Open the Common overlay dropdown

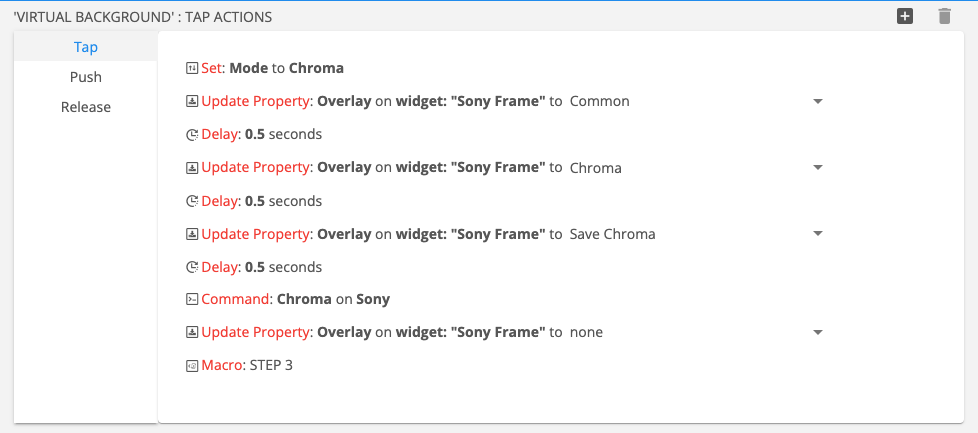click(x=817, y=102)
